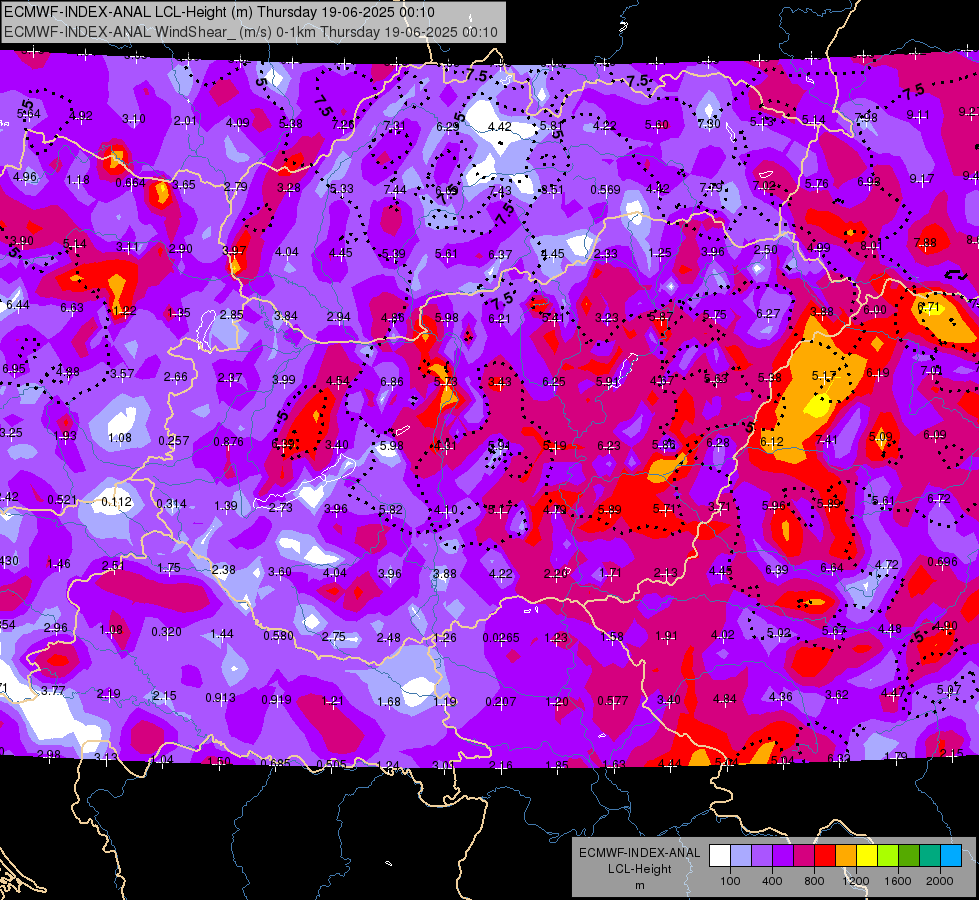The image size is (979, 900).
Task: Click wind shear value 0.320
Action: [167, 631]
